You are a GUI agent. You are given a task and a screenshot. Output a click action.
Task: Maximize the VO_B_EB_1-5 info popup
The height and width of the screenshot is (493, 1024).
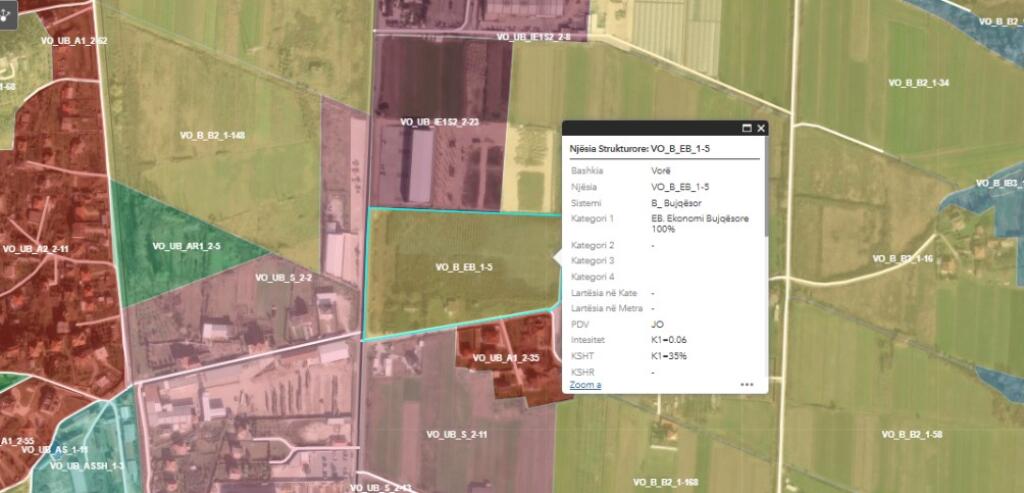[x=746, y=129]
